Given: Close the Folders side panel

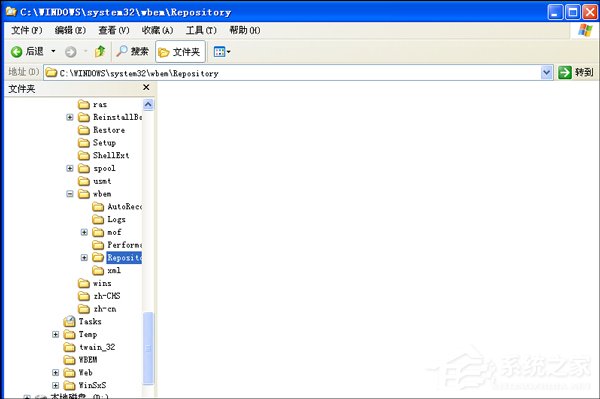Looking at the screenshot, I should point(146,88).
